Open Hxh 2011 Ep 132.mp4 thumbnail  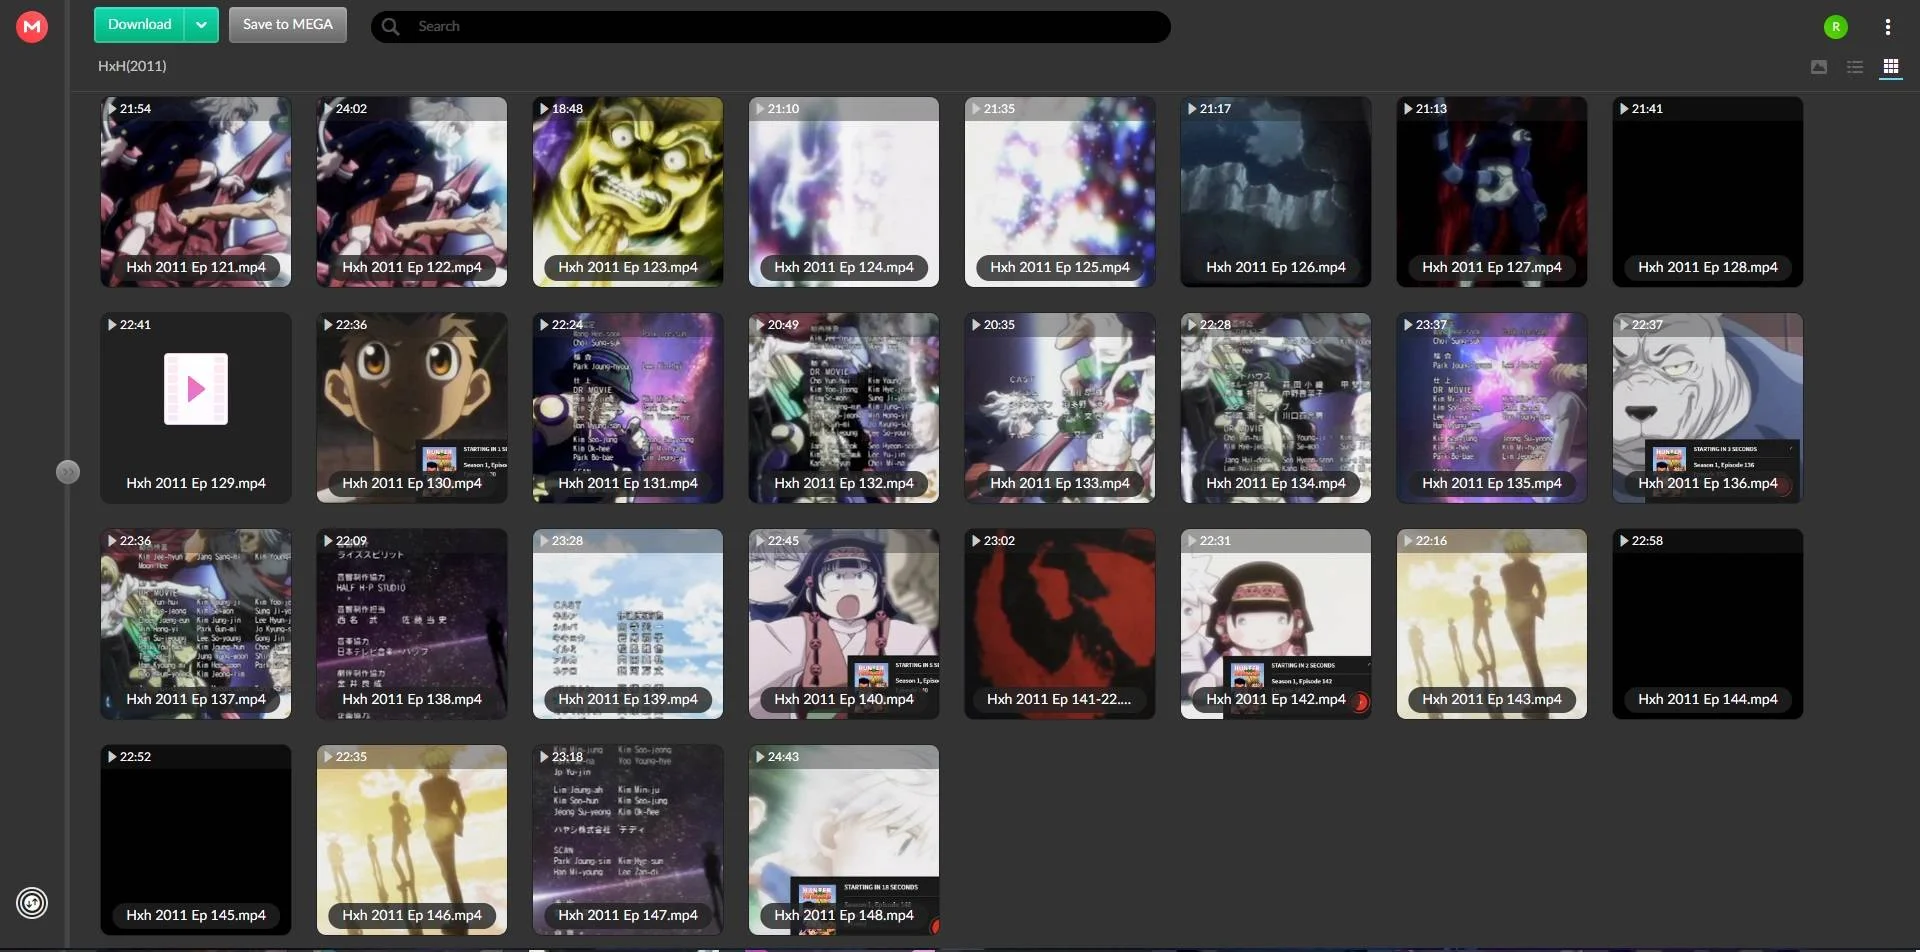pos(844,408)
